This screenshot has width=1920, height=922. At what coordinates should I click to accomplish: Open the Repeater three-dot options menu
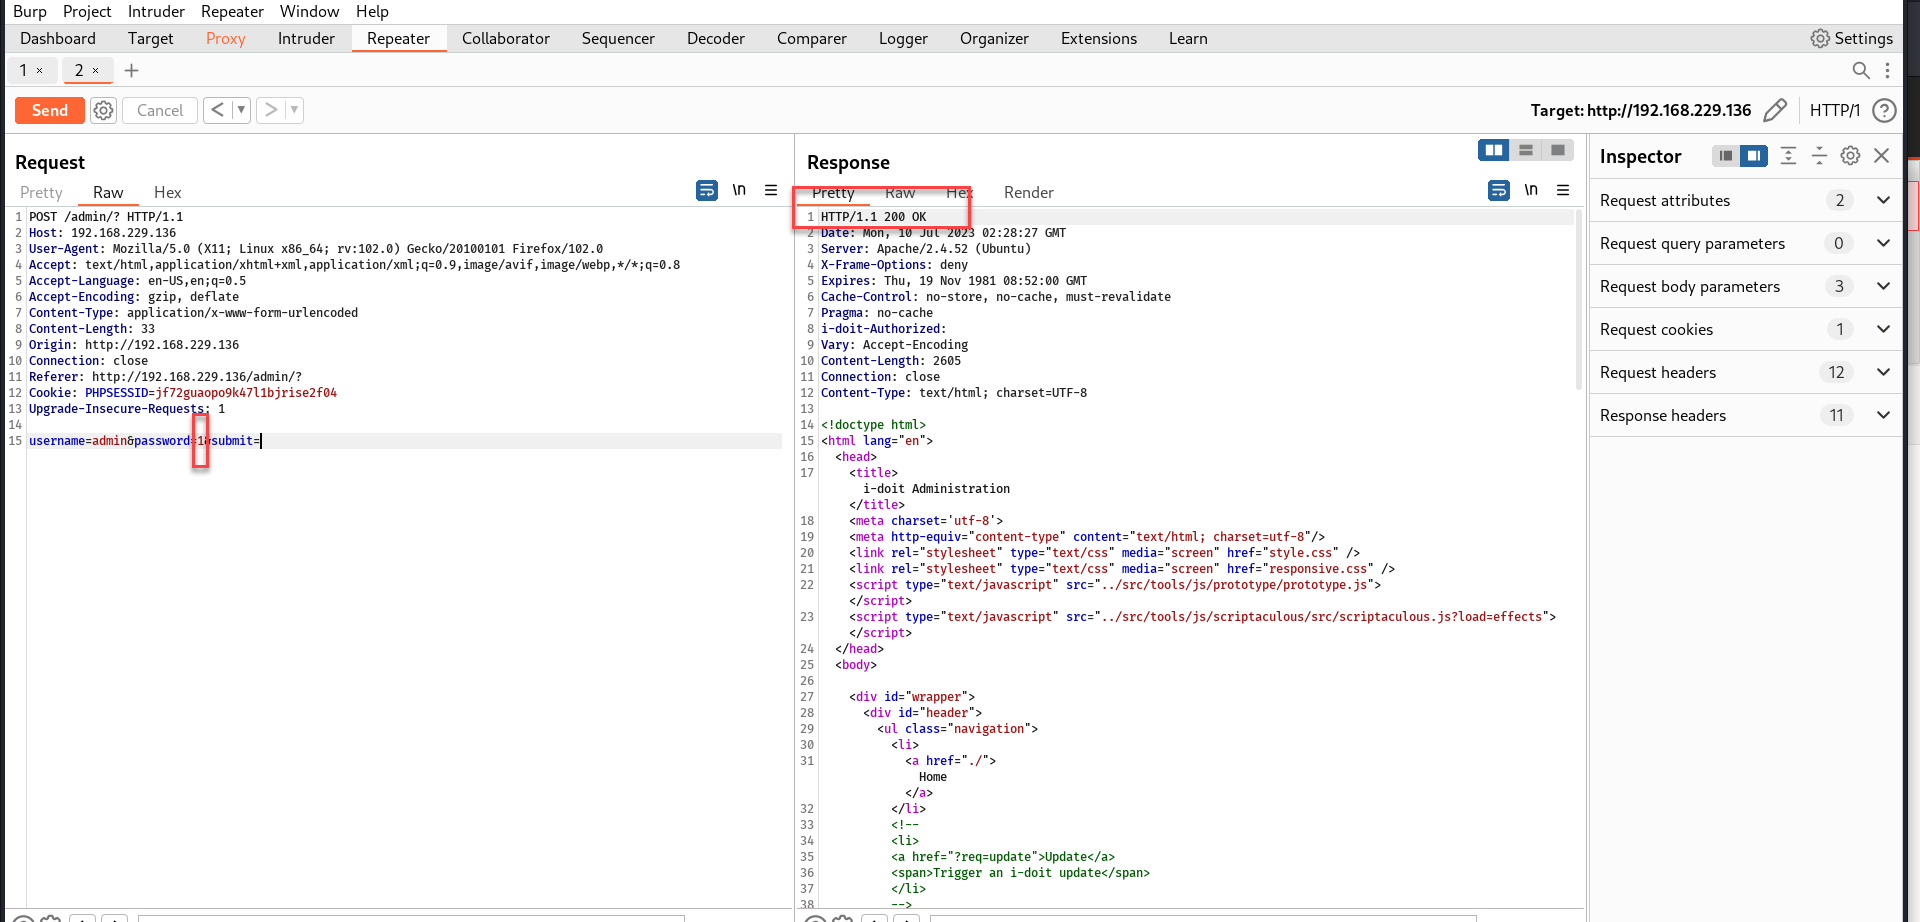click(1887, 70)
